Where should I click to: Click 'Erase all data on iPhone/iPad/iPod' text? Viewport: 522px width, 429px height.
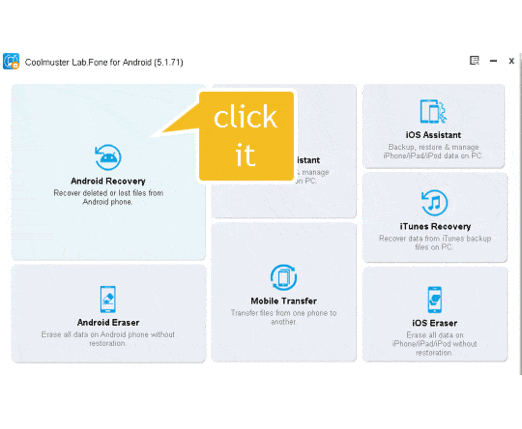pyautogui.click(x=435, y=344)
